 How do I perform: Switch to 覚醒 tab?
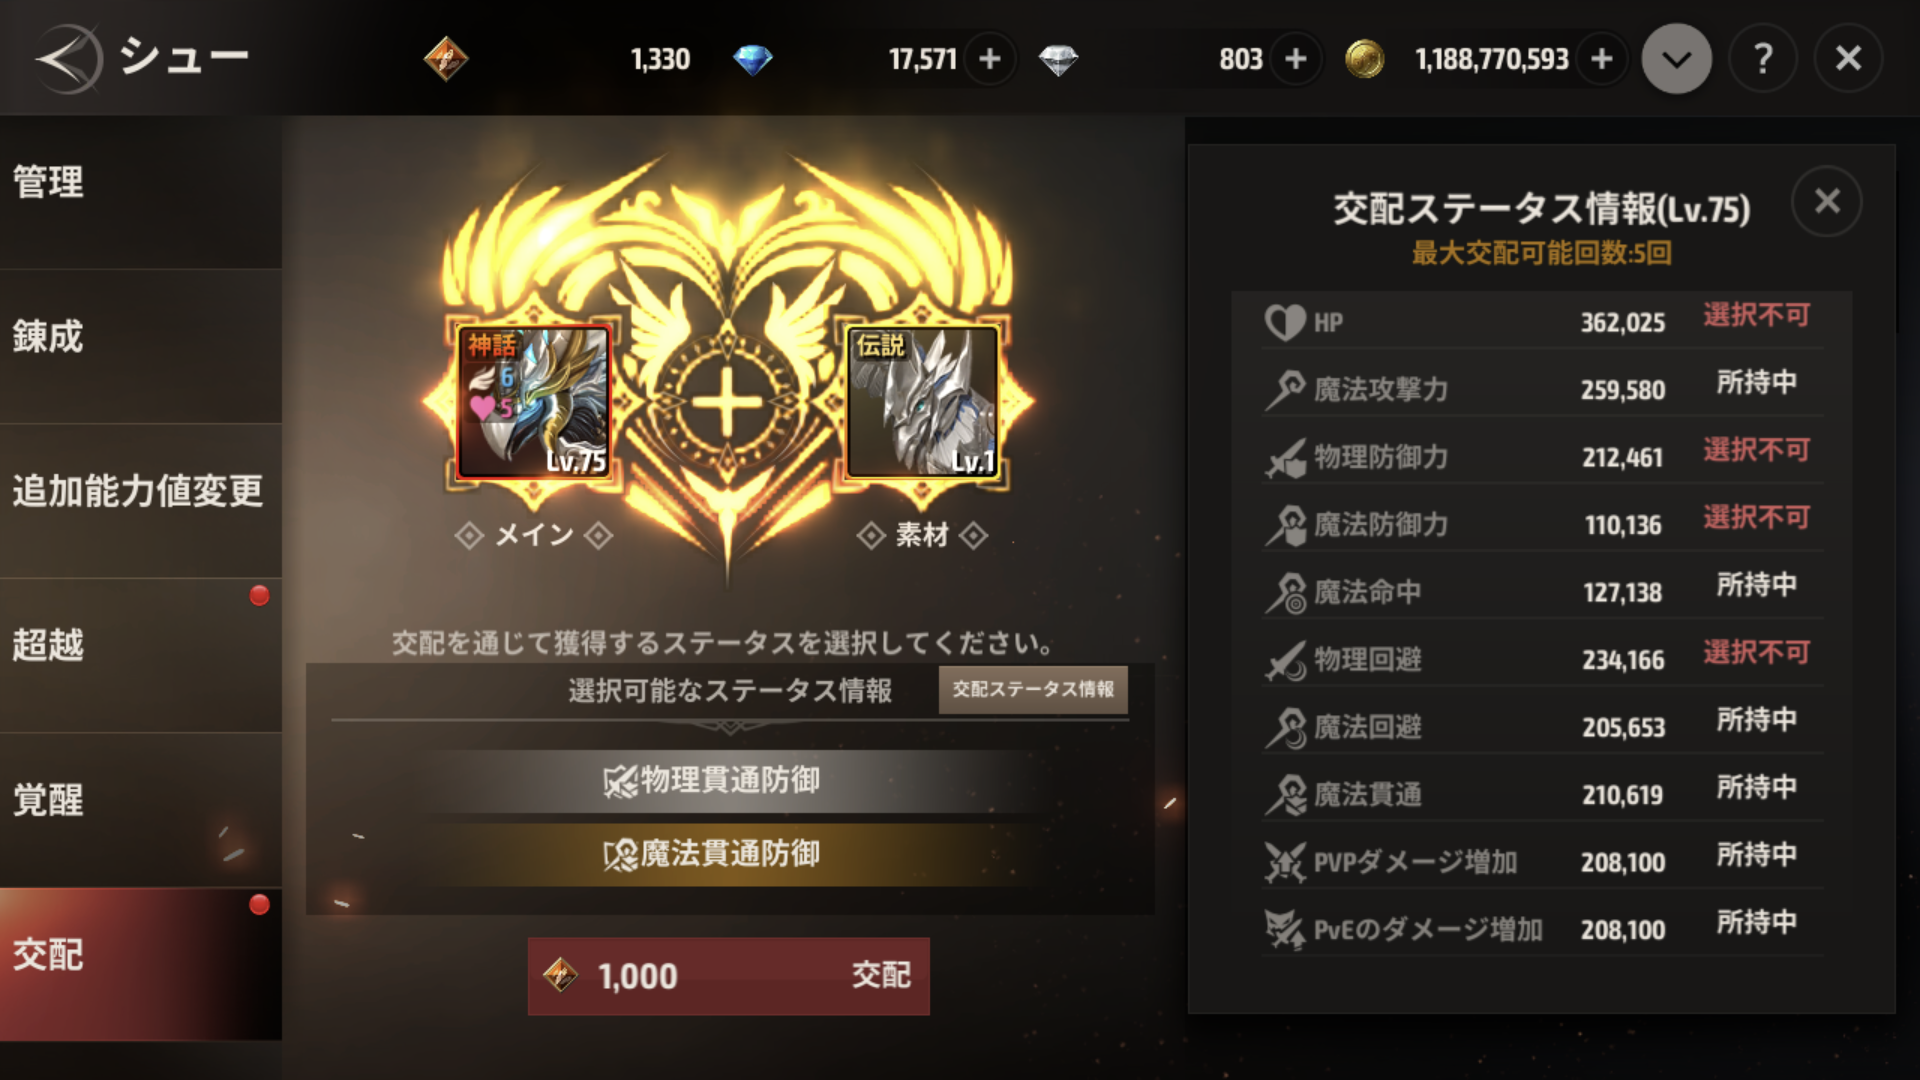(141, 800)
